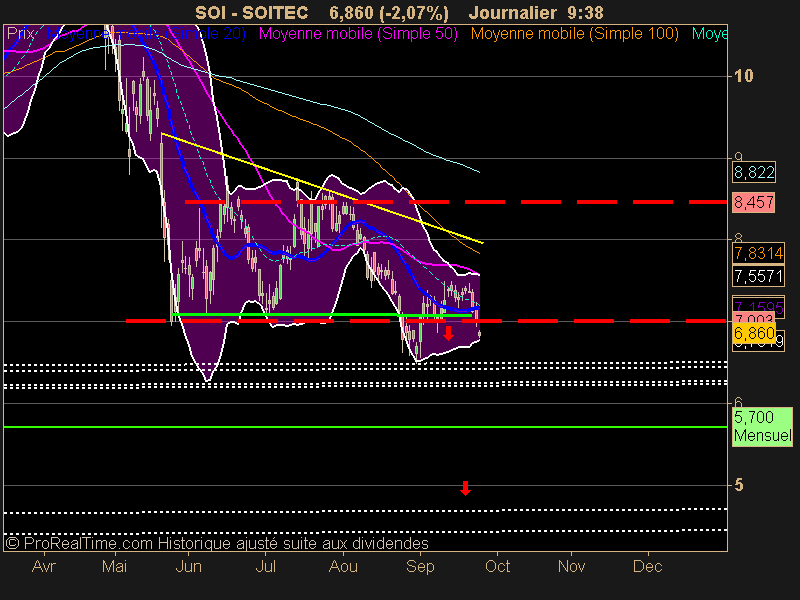Click the Nov month on time axis
Screen dimensions: 800x600
[571, 566]
